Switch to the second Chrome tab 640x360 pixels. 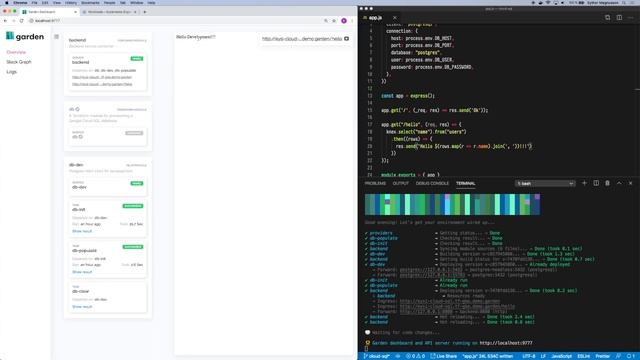click(x=109, y=12)
